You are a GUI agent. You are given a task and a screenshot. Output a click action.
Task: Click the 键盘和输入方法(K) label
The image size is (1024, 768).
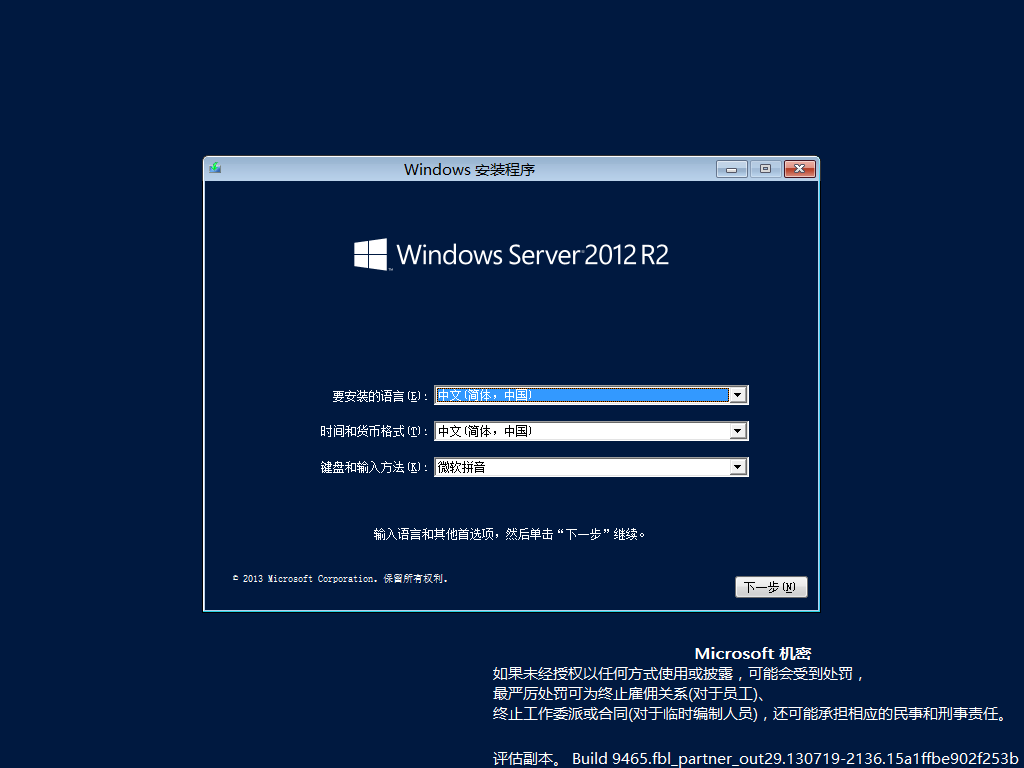click(x=374, y=468)
